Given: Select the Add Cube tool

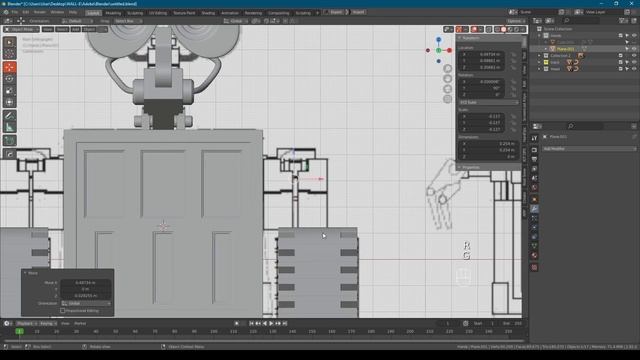Looking at the screenshot, I should coord(10,141).
